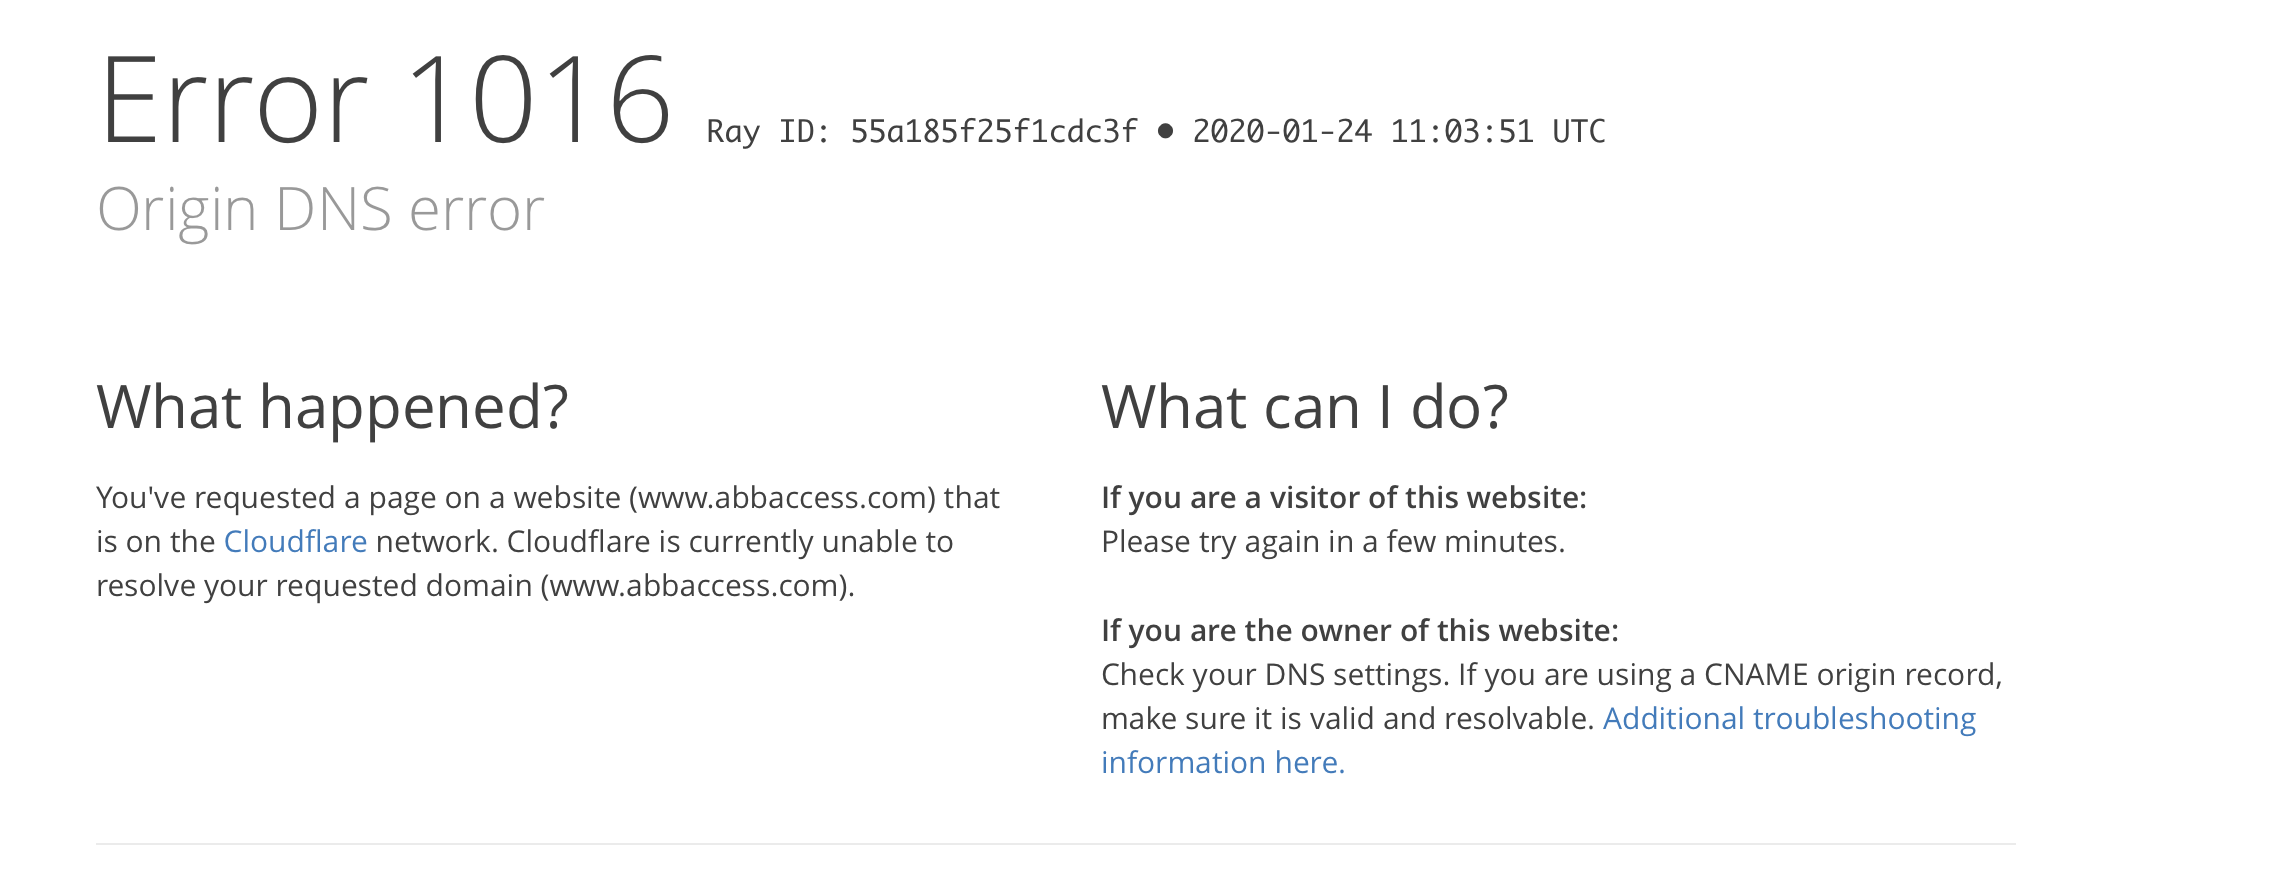Viewport: 2288px width, 870px height.
Task: Click the 2020-01-24 date in the timestamp
Action: 1281,131
